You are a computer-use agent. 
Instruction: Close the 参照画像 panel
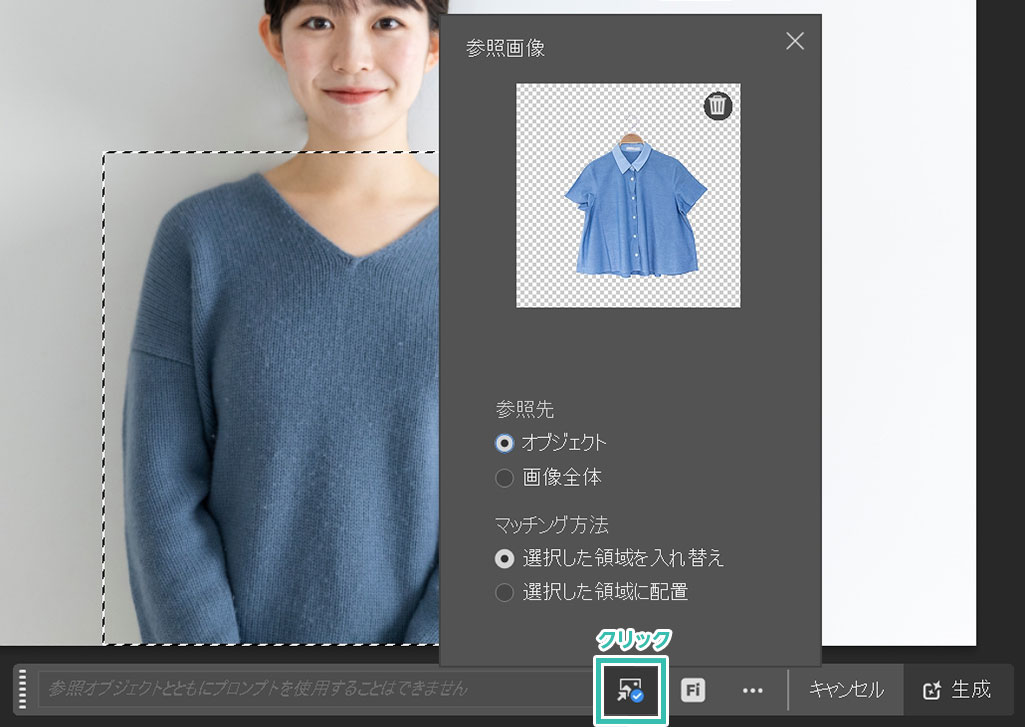coord(795,41)
